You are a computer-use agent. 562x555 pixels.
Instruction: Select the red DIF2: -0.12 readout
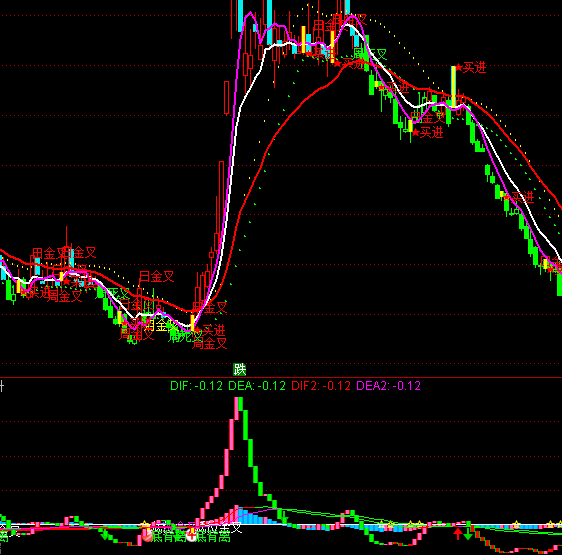point(321,386)
